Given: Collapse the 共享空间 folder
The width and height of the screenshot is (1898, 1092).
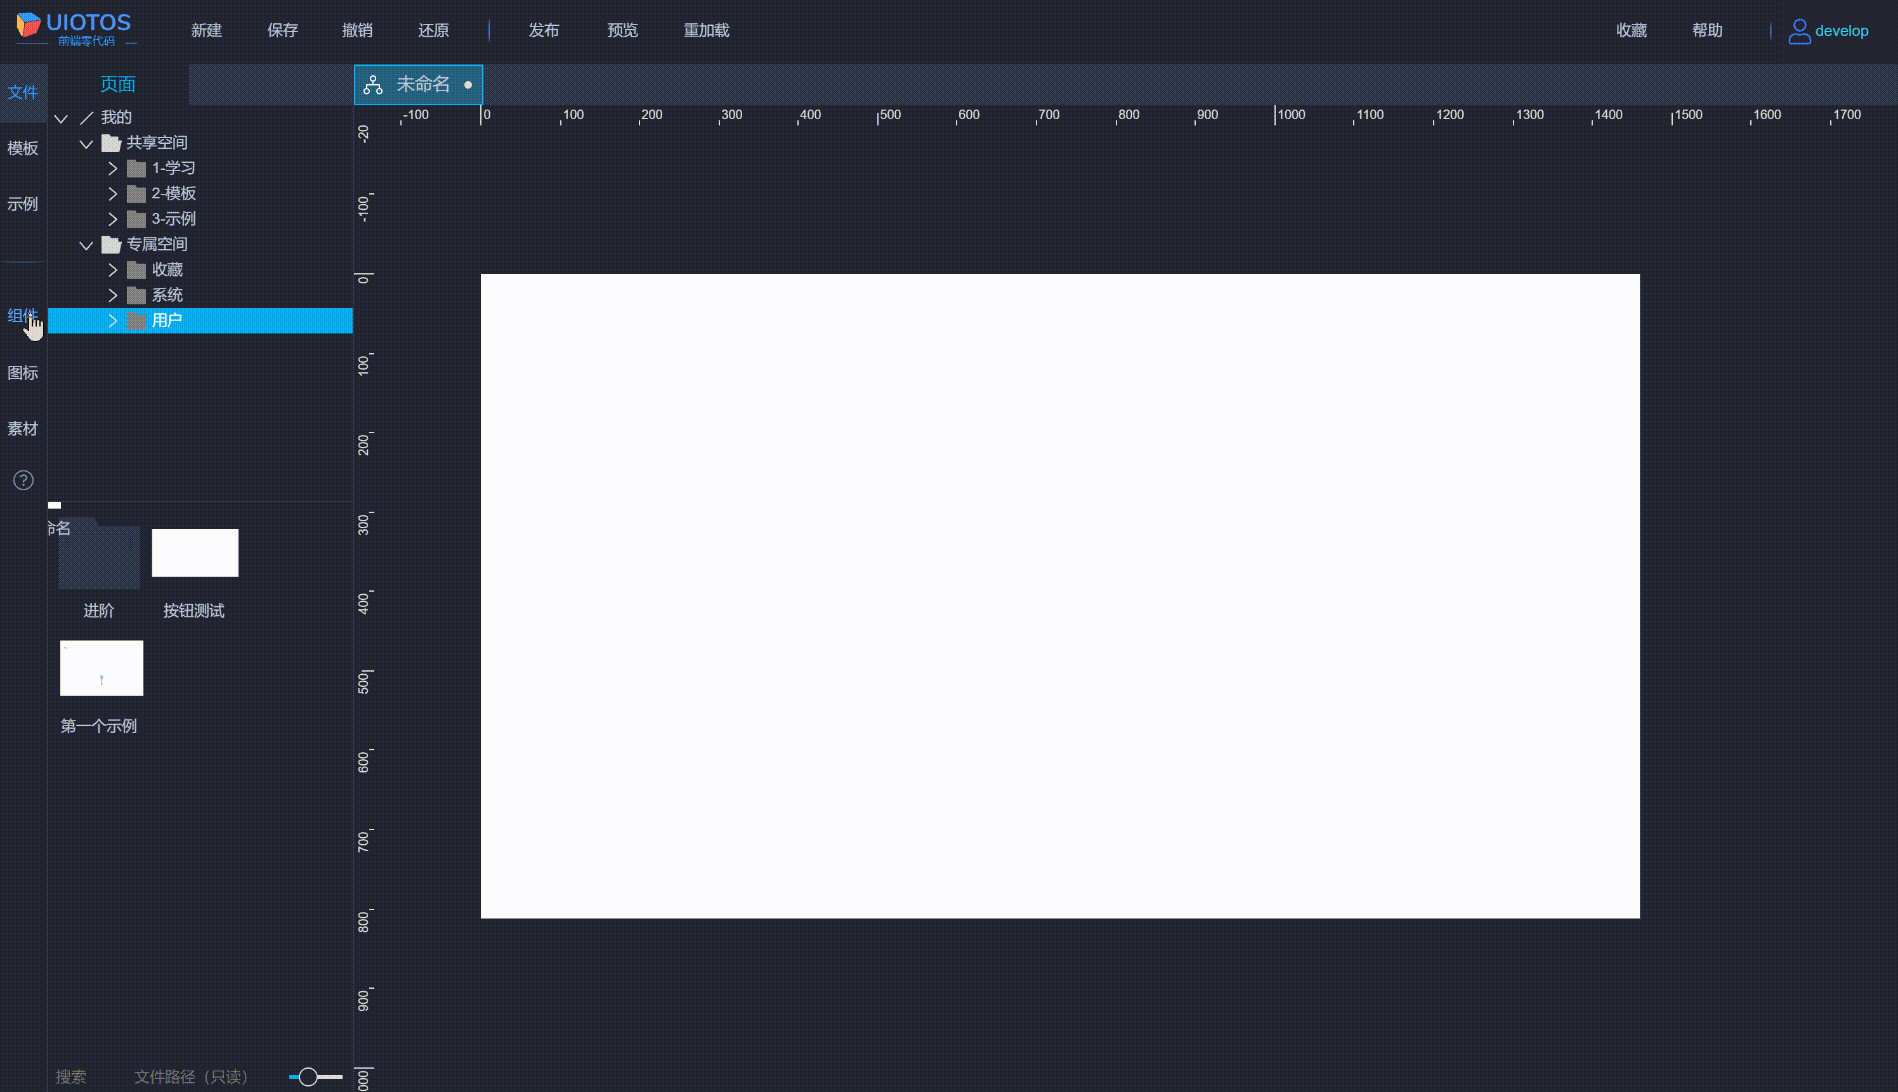Looking at the screenshot, I should (x=86, y=143).
